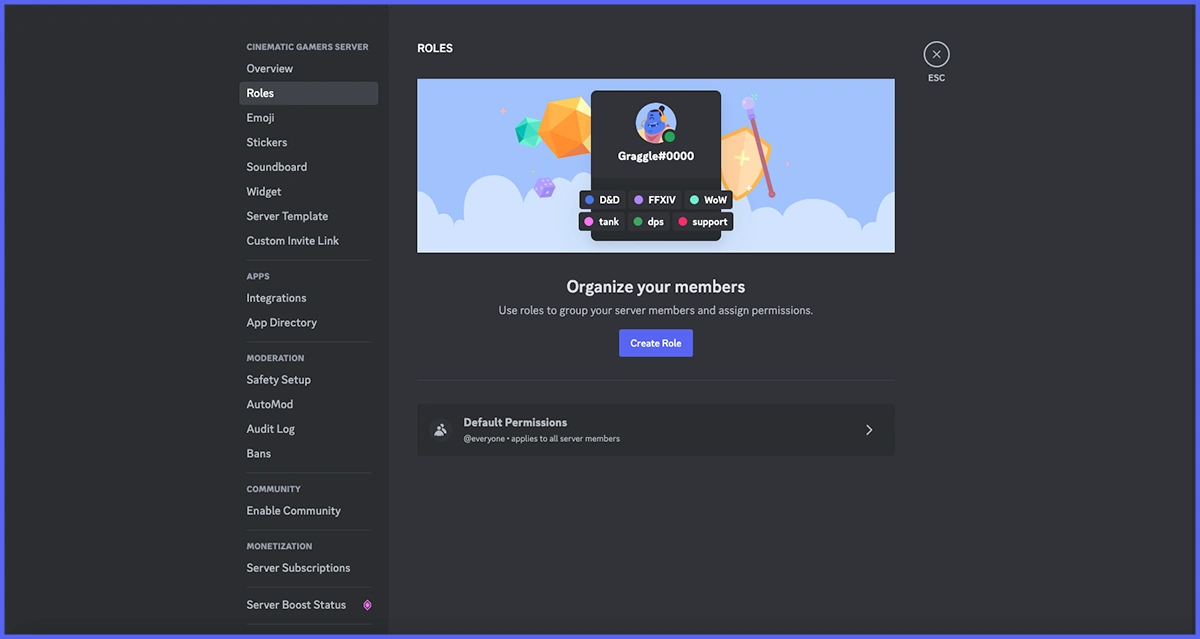The width and height of the screenshot is (1200, 639).
Task: Open the Overview settings page
Action: [x=270, y=69]
